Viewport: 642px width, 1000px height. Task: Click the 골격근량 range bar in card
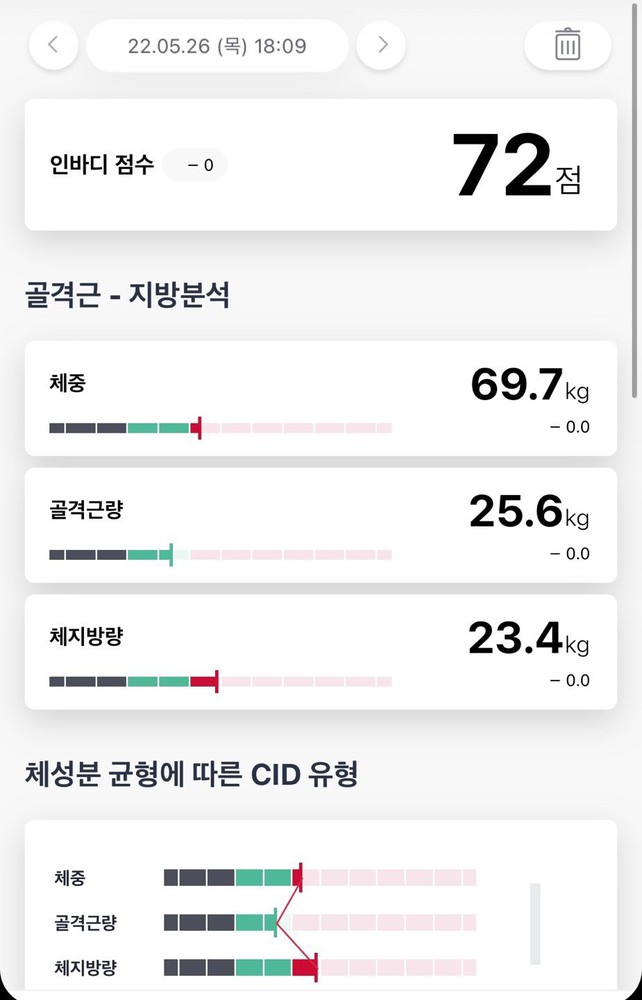[x=220, y=555]
